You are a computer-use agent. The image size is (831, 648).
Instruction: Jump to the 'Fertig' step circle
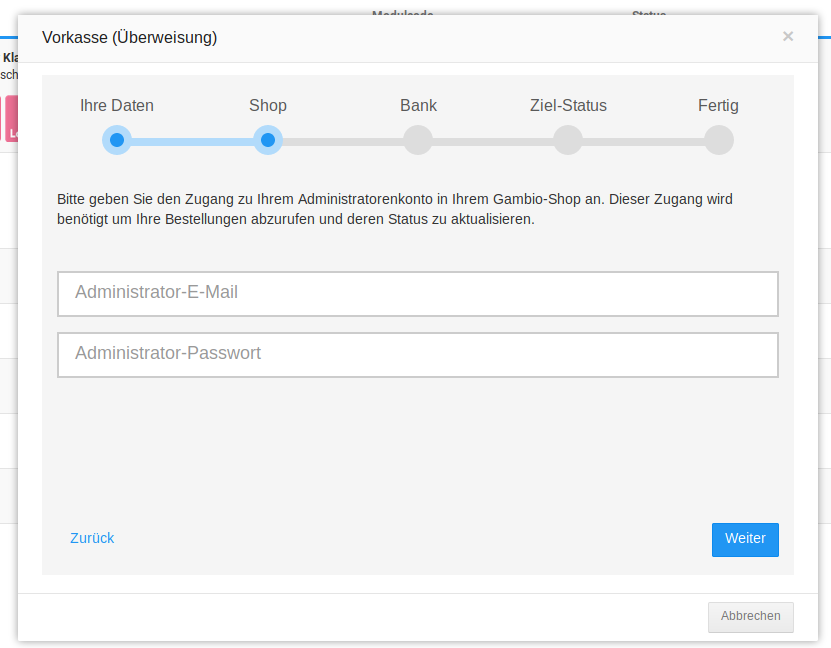[x=718, y=140]
